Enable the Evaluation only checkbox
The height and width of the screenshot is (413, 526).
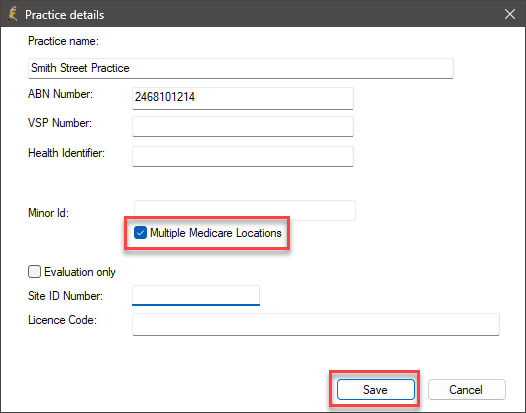(35, 271)
